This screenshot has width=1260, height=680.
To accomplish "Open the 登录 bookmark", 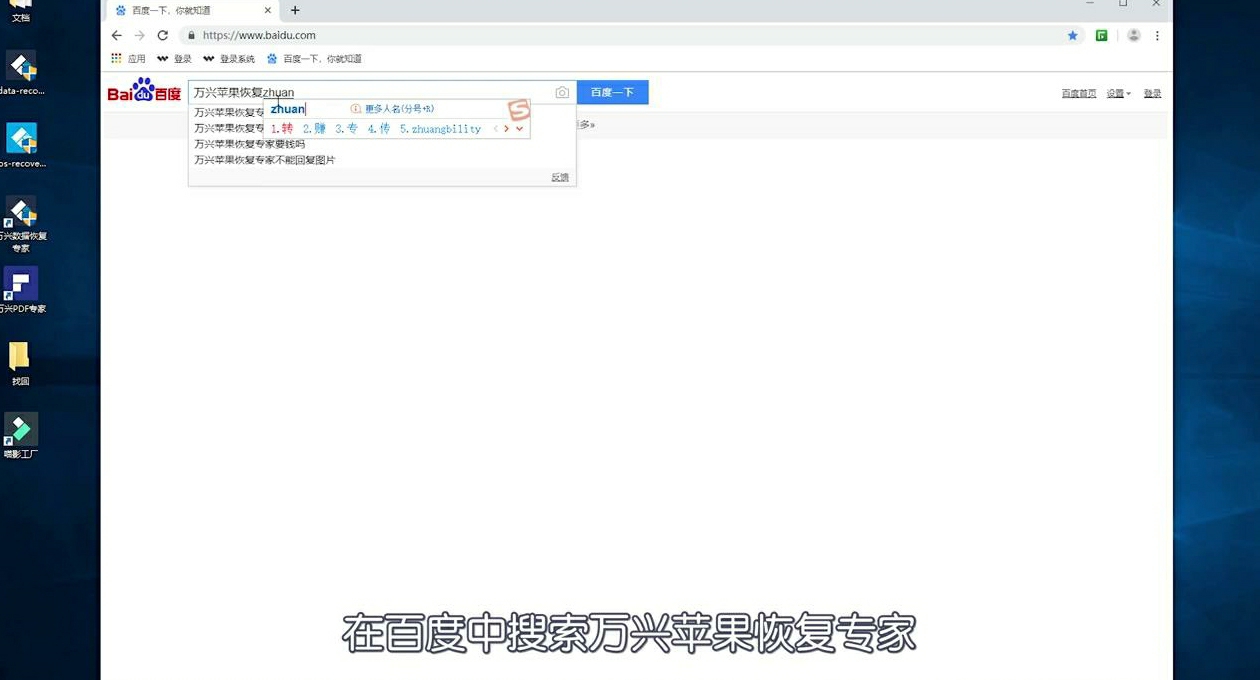I will point(174,59).
